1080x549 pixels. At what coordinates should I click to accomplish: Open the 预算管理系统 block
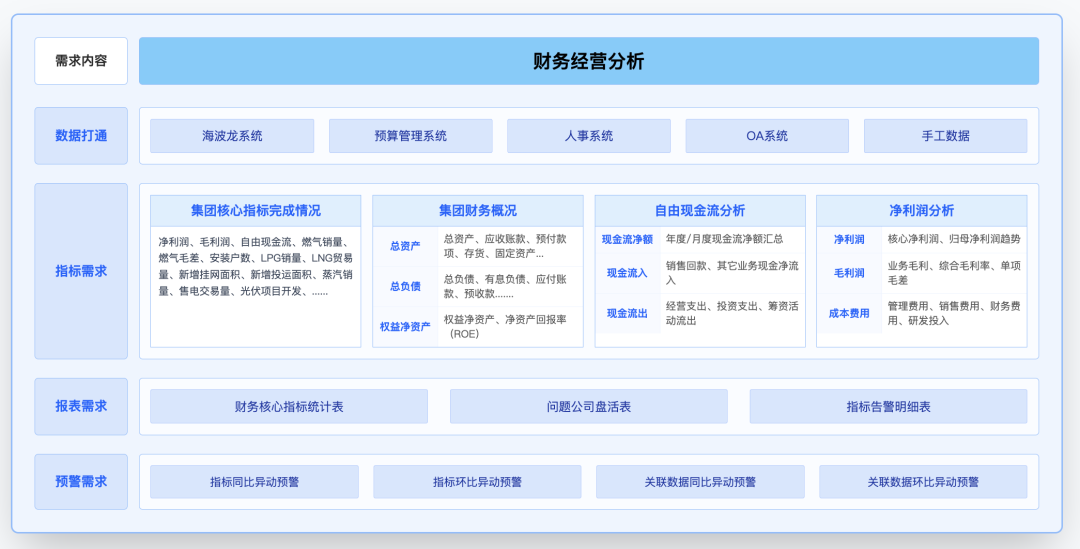[410, 136]
